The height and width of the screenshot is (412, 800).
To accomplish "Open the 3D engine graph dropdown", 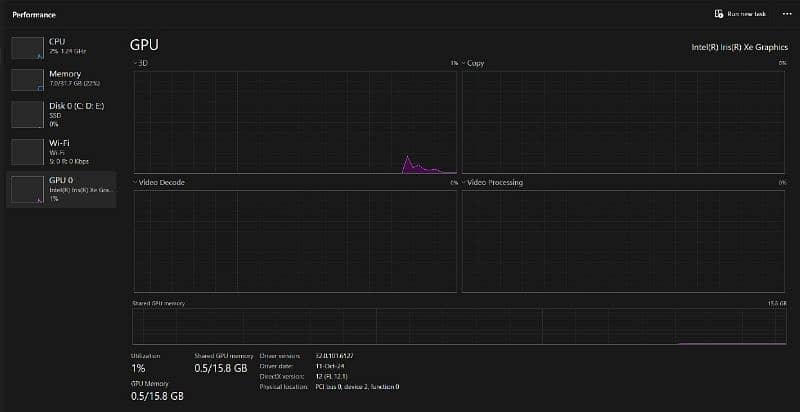I will (135, 63).
